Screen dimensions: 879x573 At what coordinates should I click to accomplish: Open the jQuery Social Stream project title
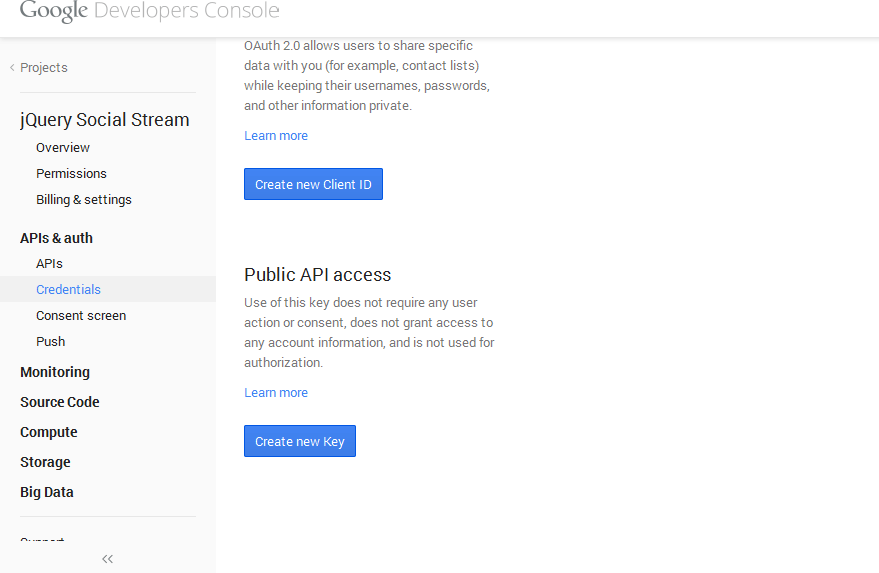click(x=105, y=119)
